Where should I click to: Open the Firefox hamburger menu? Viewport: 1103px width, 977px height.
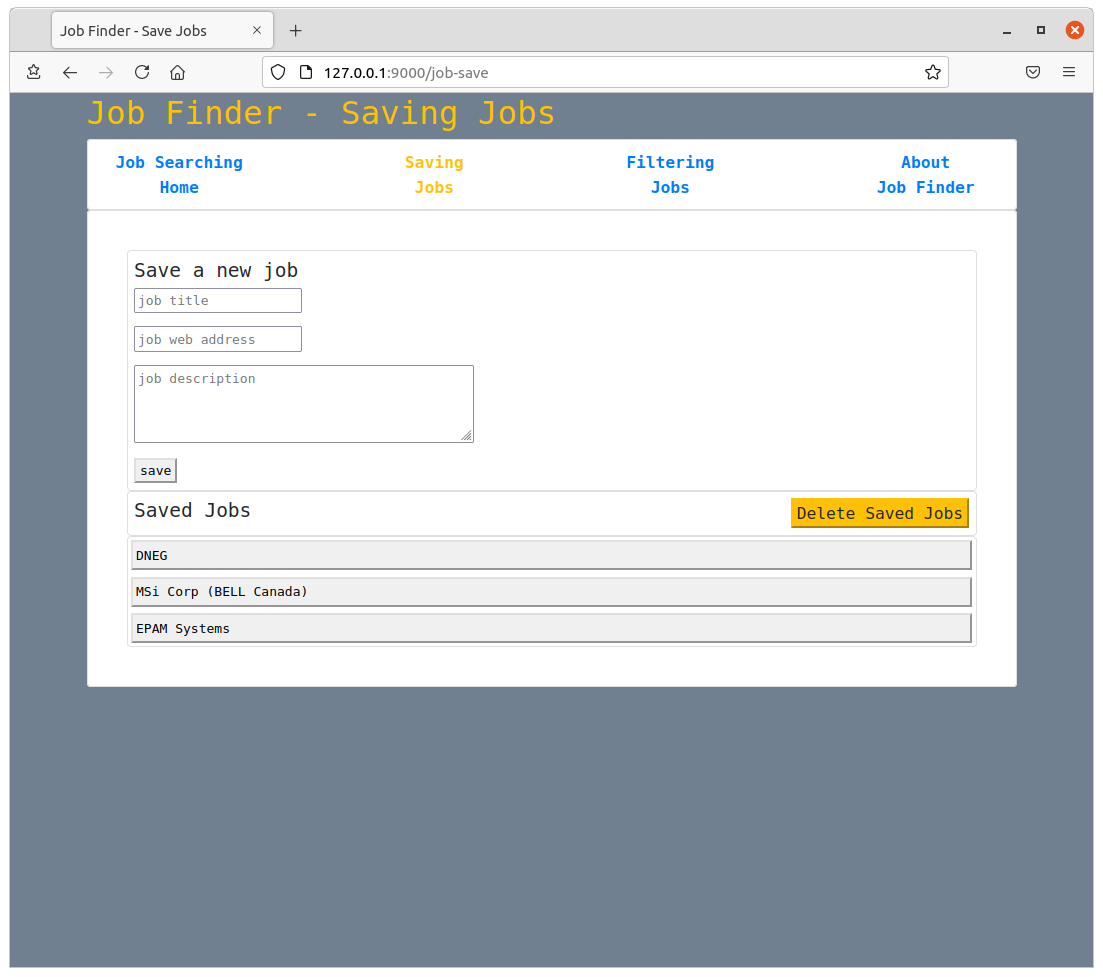pyautogui.click(x=1069, y=72)
